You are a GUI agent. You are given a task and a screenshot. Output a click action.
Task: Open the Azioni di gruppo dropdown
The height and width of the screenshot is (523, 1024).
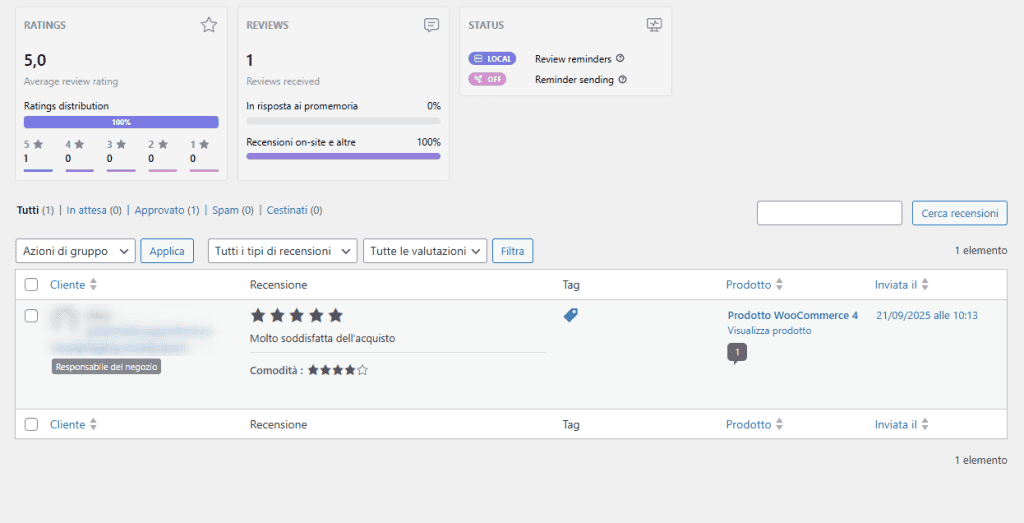coord(76,251)
